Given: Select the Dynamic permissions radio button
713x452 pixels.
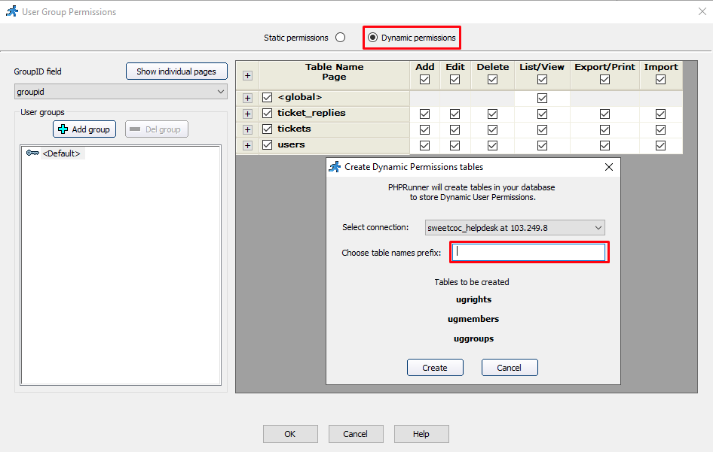Looking at the screenshot, I should pos(373,37).
